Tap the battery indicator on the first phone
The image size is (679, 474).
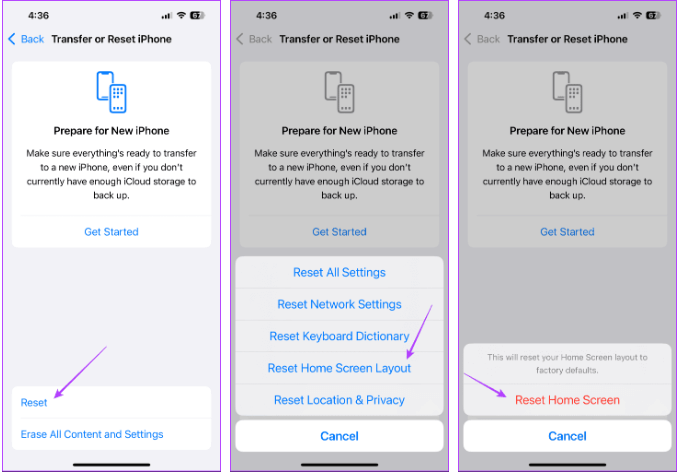[x=197, y=16]
